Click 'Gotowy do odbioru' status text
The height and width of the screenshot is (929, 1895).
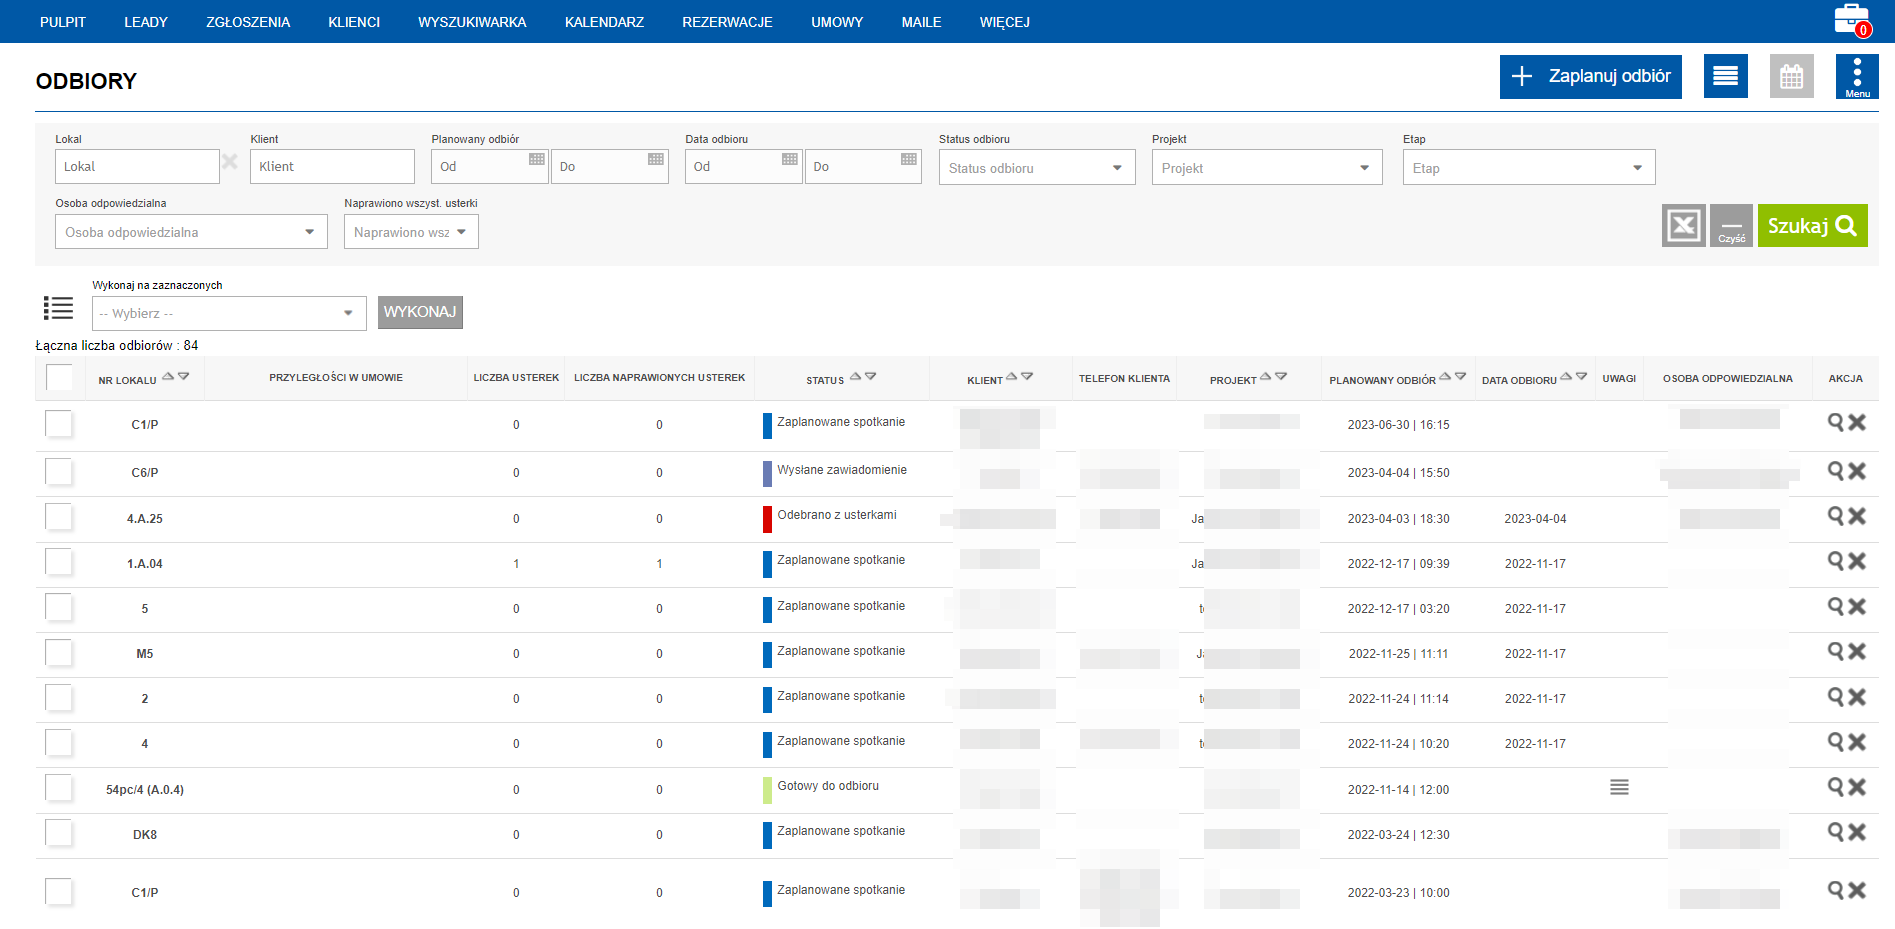[x=828, y=786]
